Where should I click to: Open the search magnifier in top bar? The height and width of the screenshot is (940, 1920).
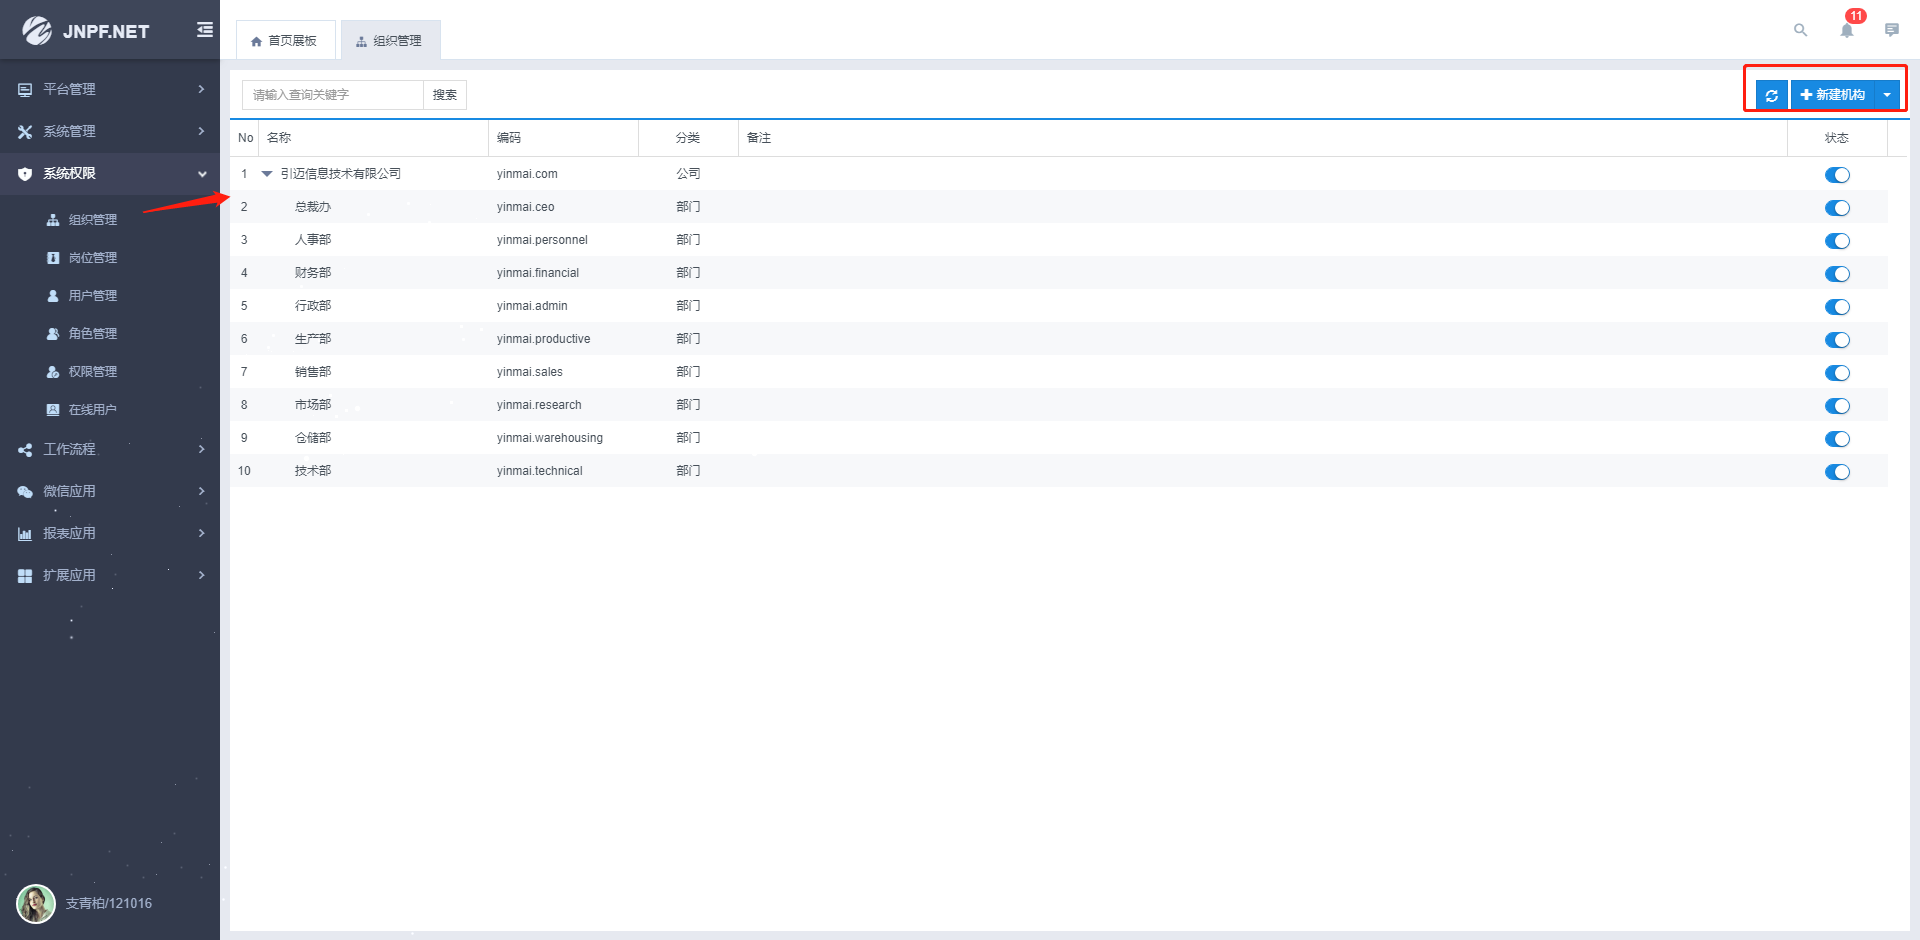click(x=1800, y=30)
